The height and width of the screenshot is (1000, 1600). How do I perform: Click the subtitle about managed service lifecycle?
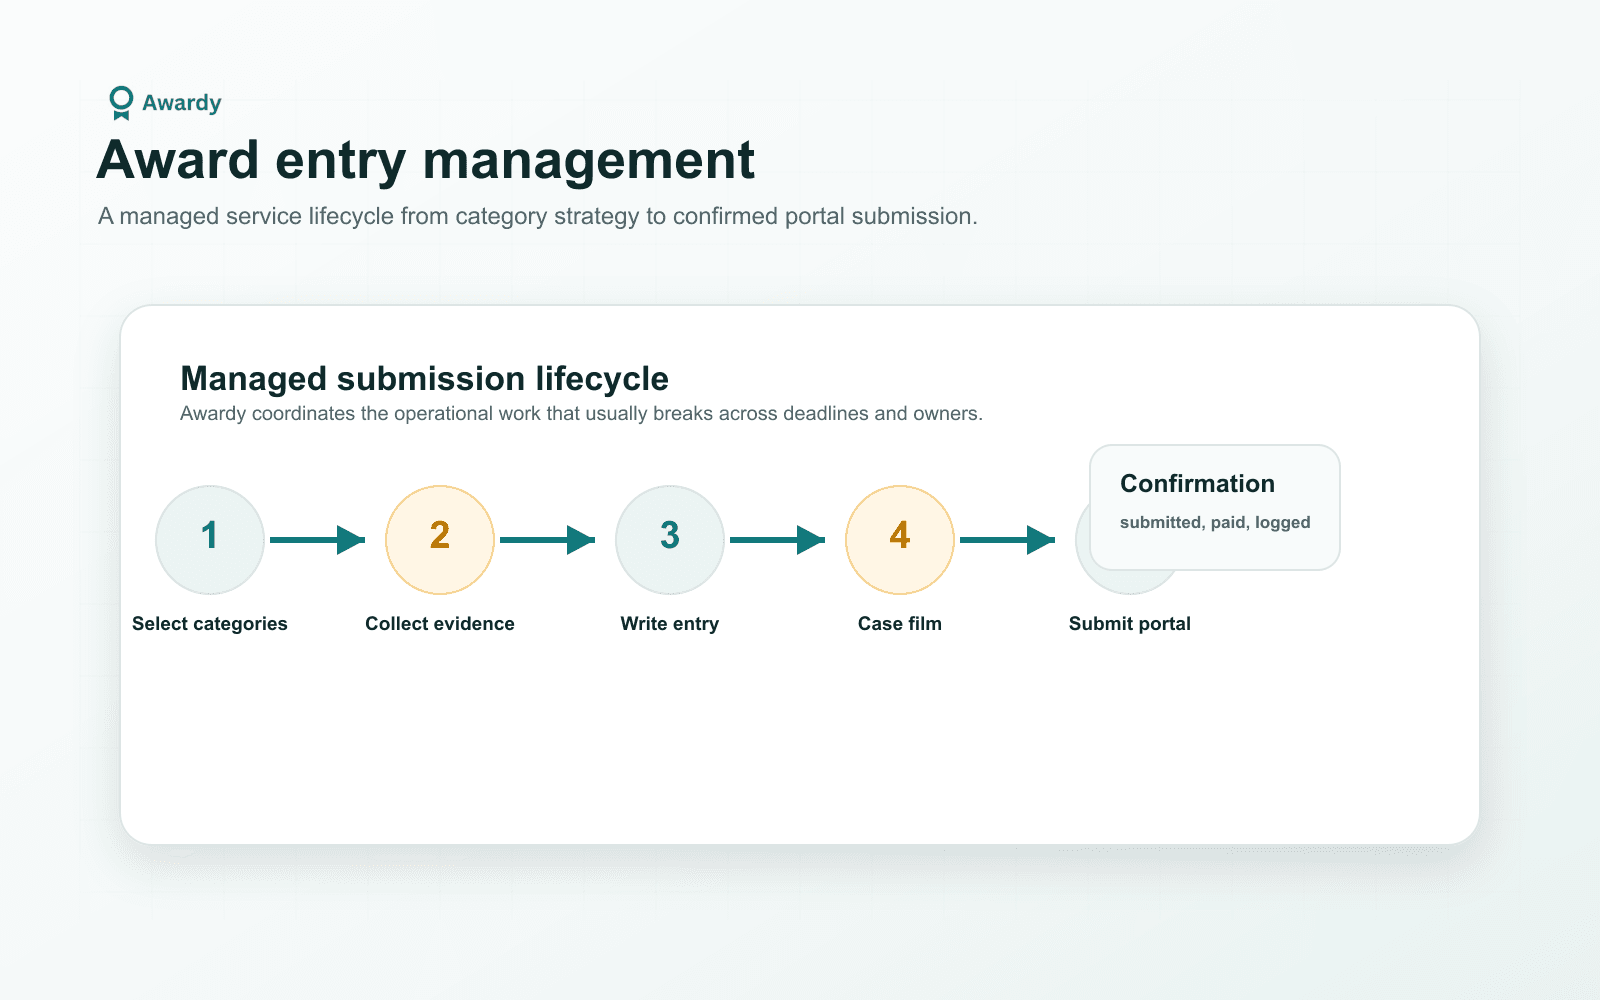click(x=538, y=217)
